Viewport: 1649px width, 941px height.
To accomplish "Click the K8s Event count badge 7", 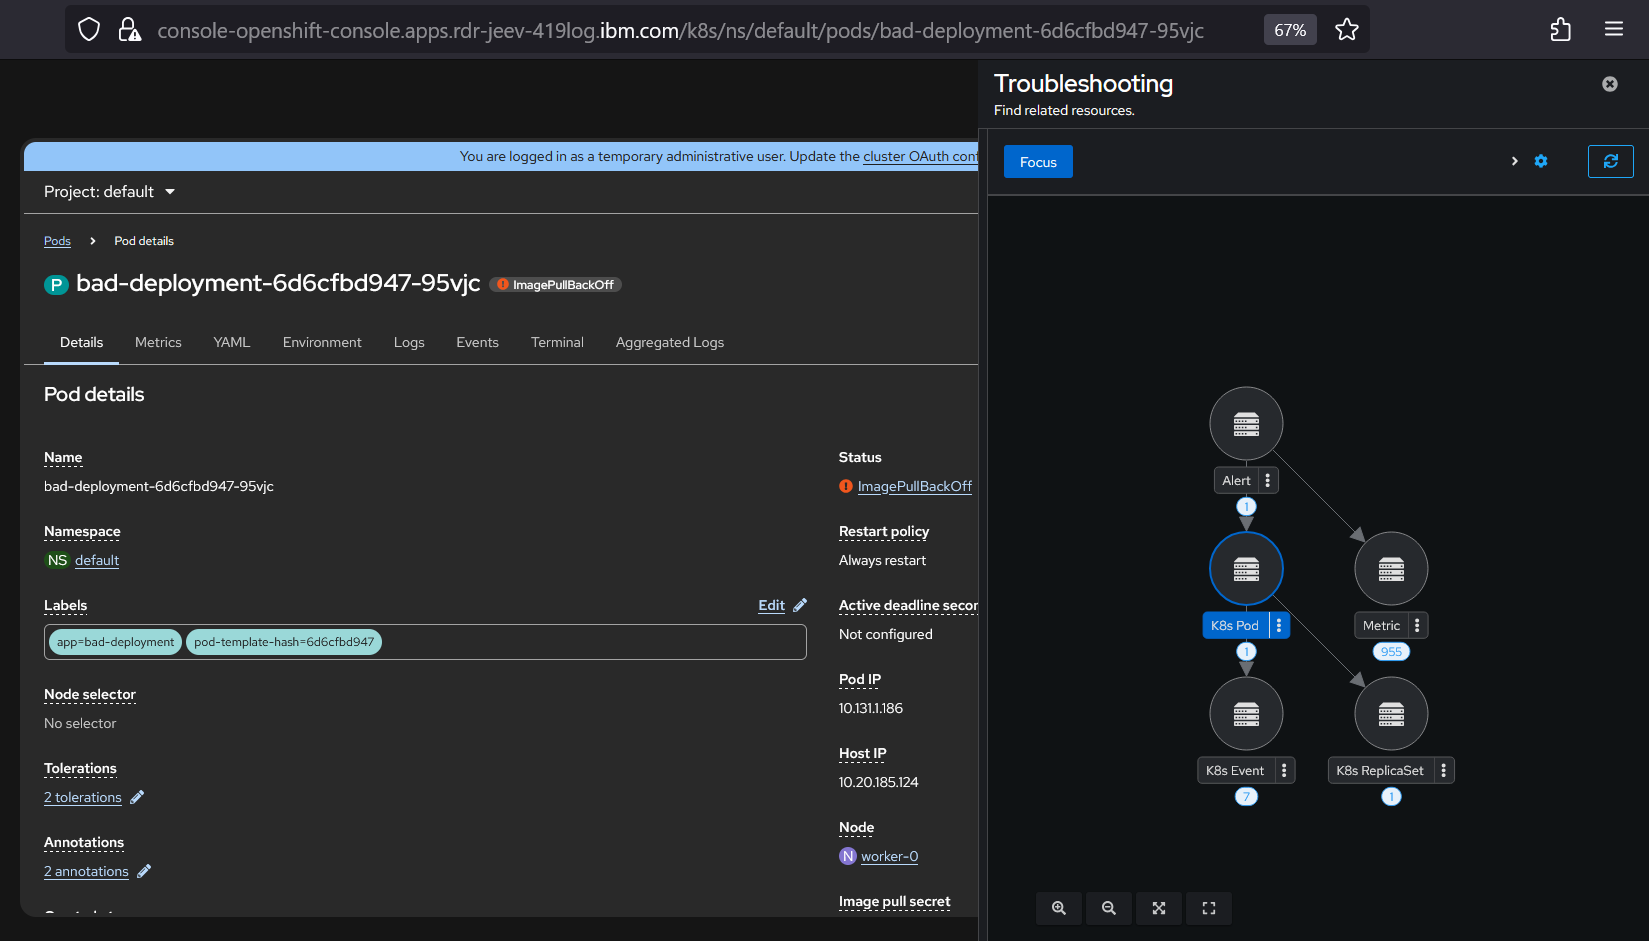I will tap(1246, 797).
